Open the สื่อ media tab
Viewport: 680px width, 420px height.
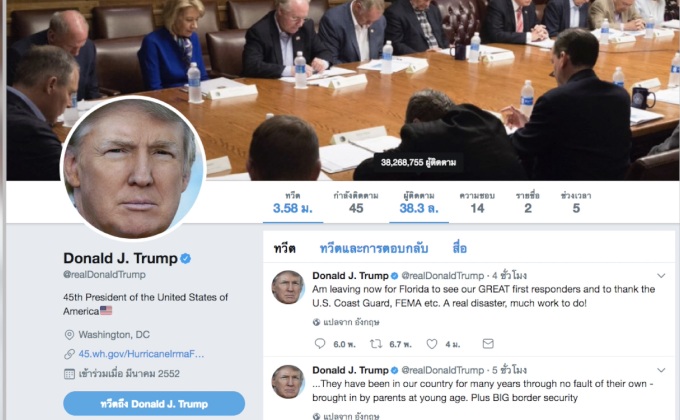pyautogui.click(x=460, y=249)
